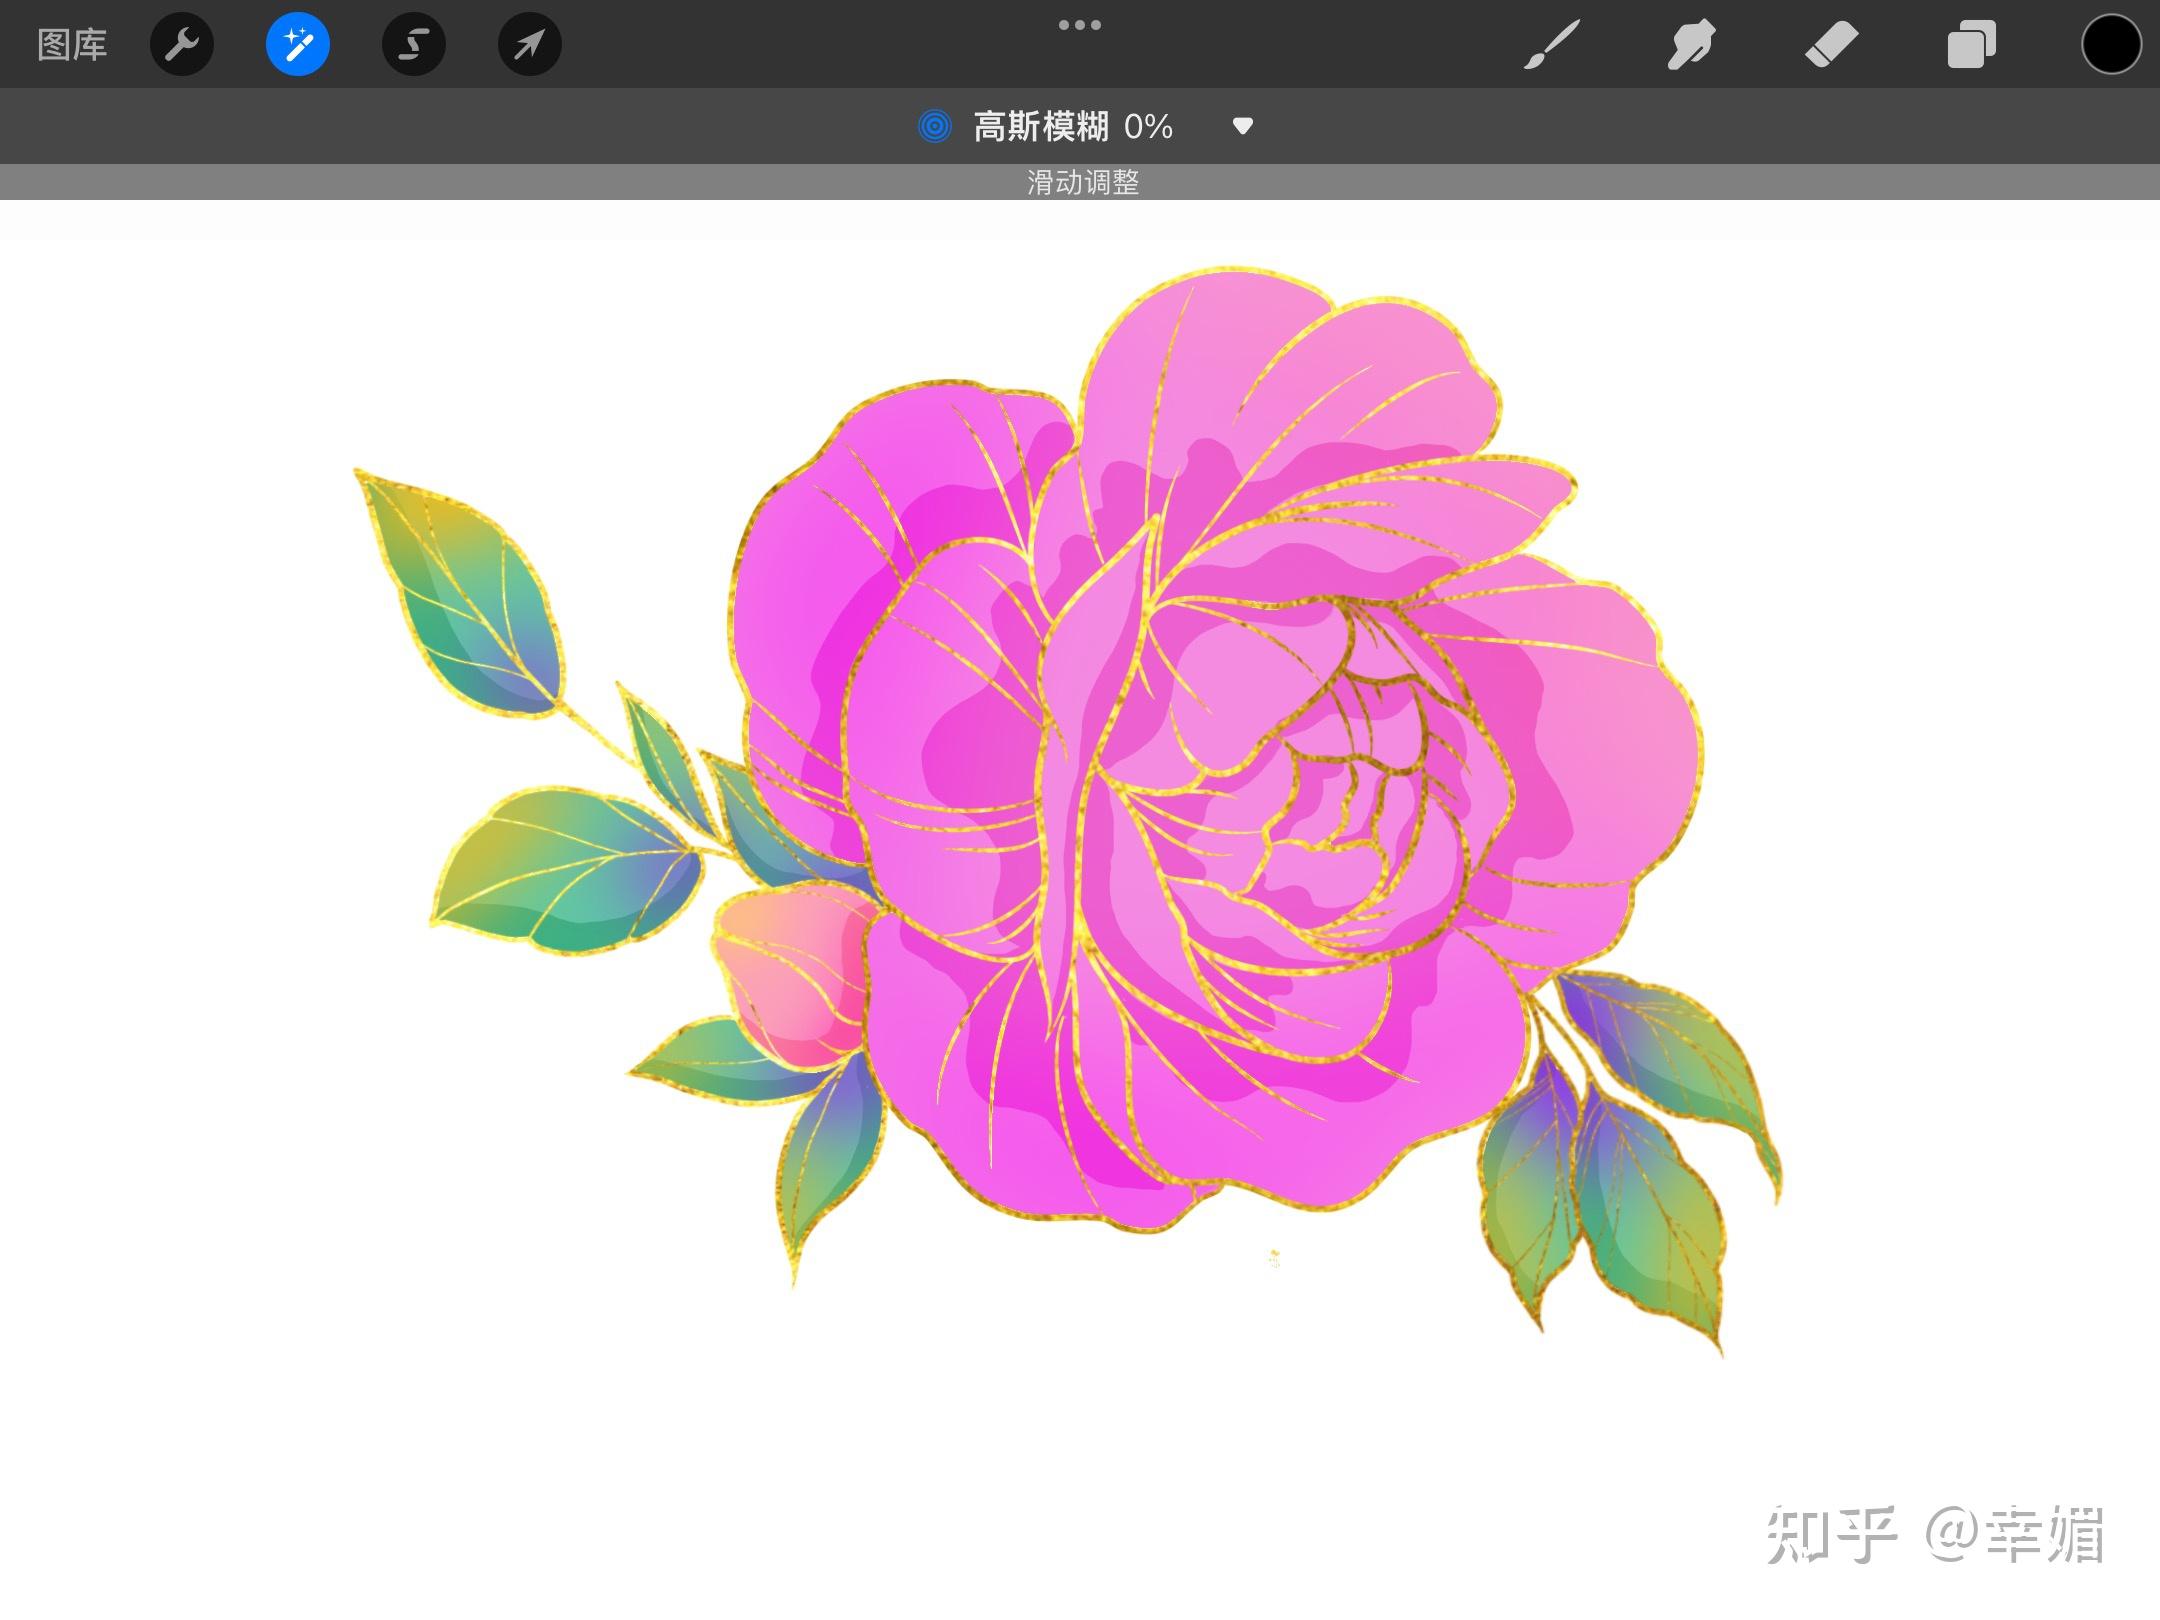Tap the 0% blur value

tap(1148, 126)
